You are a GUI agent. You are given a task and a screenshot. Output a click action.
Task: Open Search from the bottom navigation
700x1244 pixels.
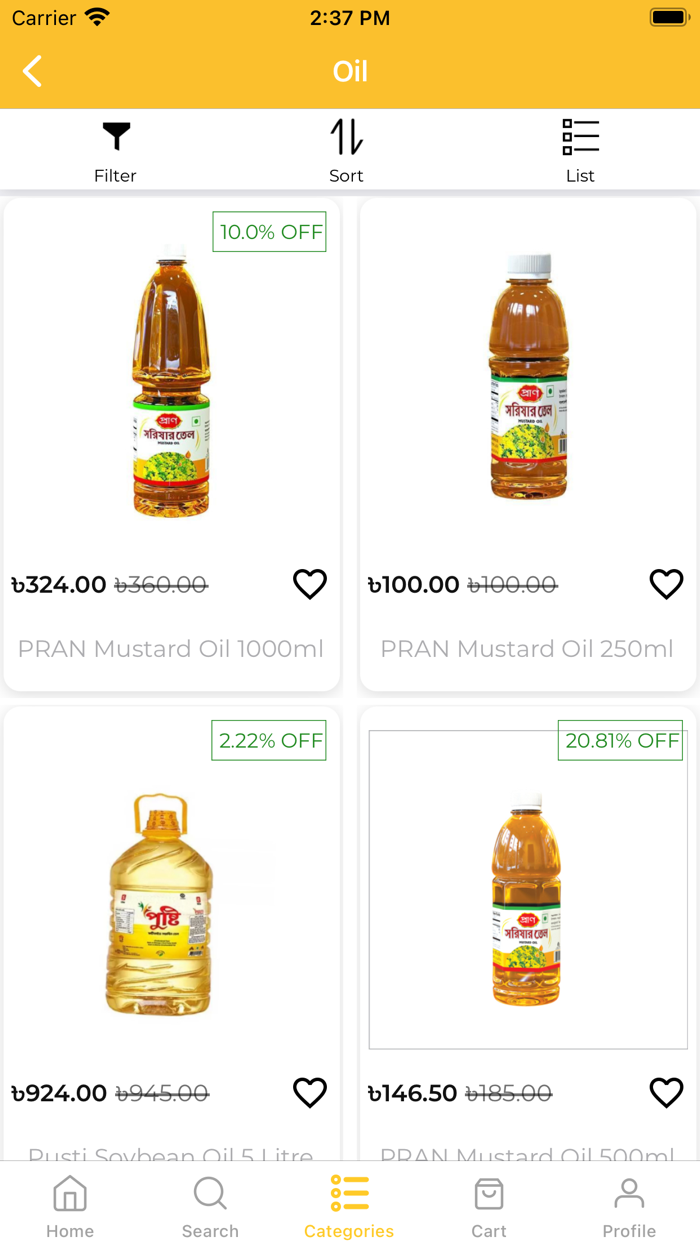210,1205
